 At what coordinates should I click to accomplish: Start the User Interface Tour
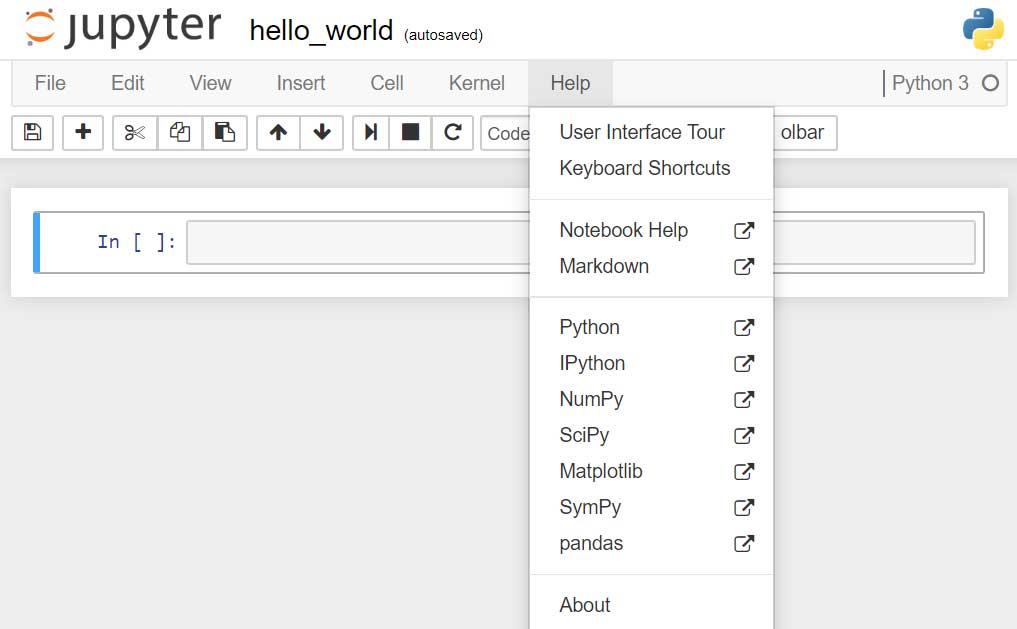pos(642,132)
